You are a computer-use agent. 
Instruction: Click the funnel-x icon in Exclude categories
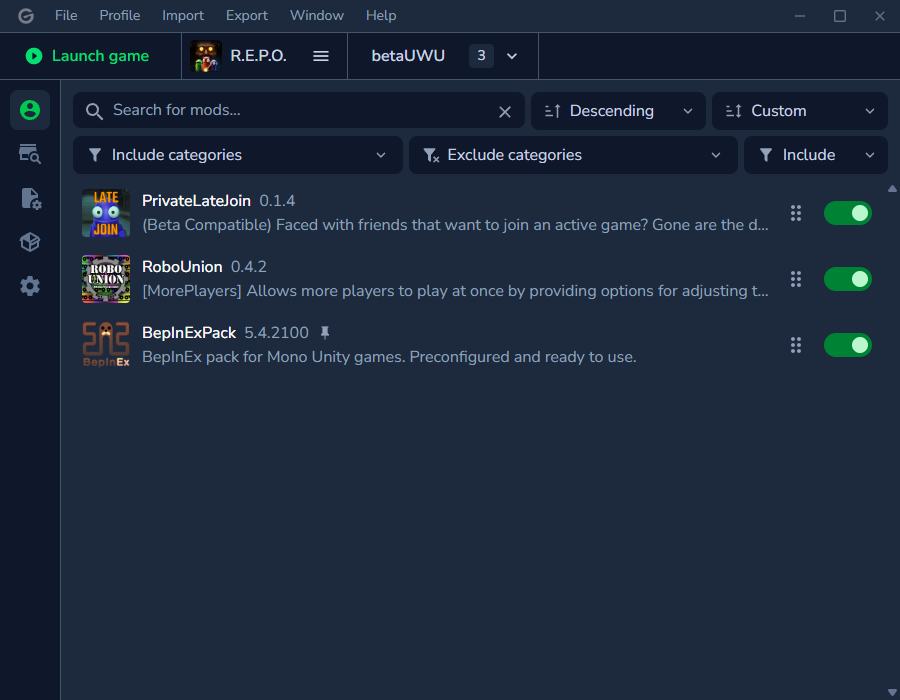tap(431, 155)
